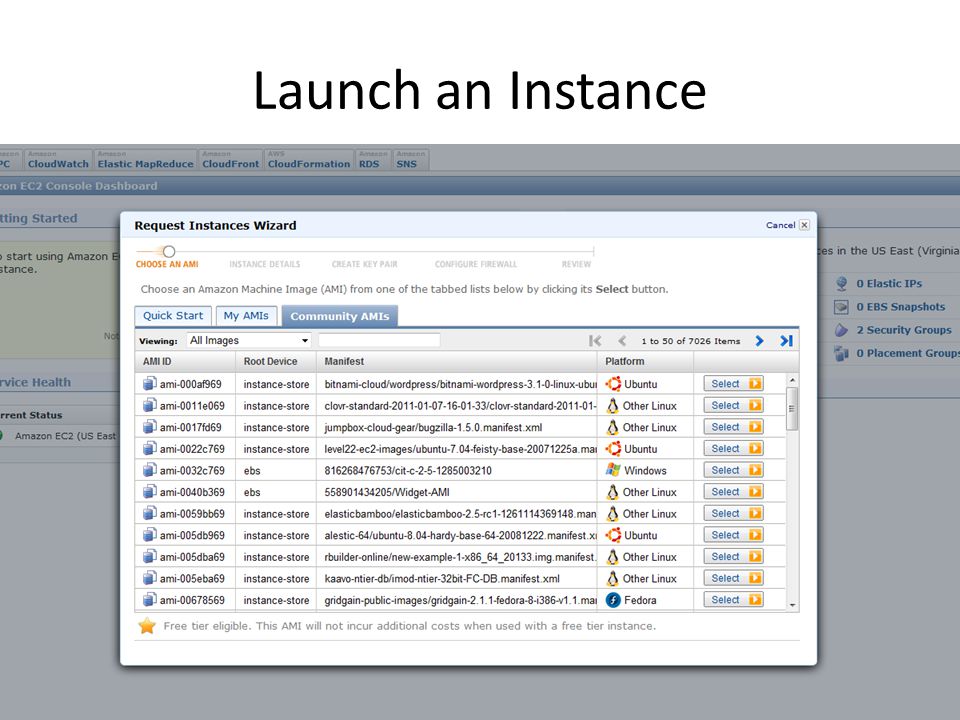Click the Elastic IPs icon in the dashboard

coord(842,283)
